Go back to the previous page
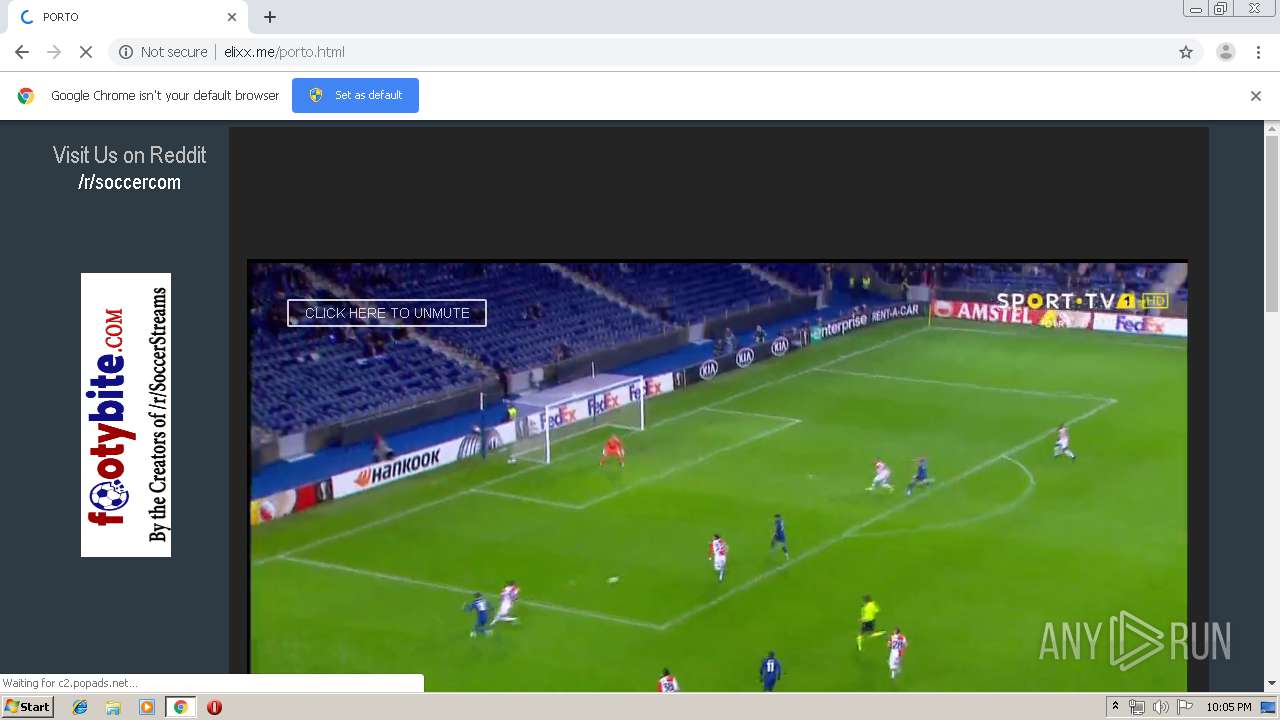Image resolution: width=1280 pixels, height=720 pixels. (x=22, y=52)
